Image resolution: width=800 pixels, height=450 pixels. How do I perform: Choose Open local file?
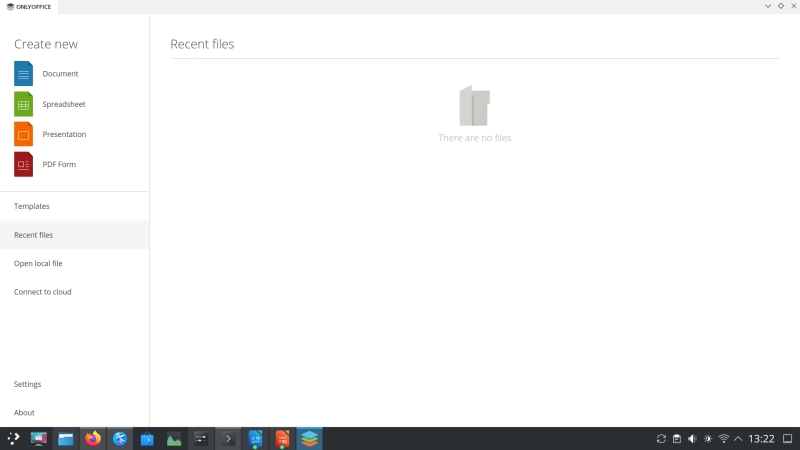pyautogui.click(x=74, y=263)
